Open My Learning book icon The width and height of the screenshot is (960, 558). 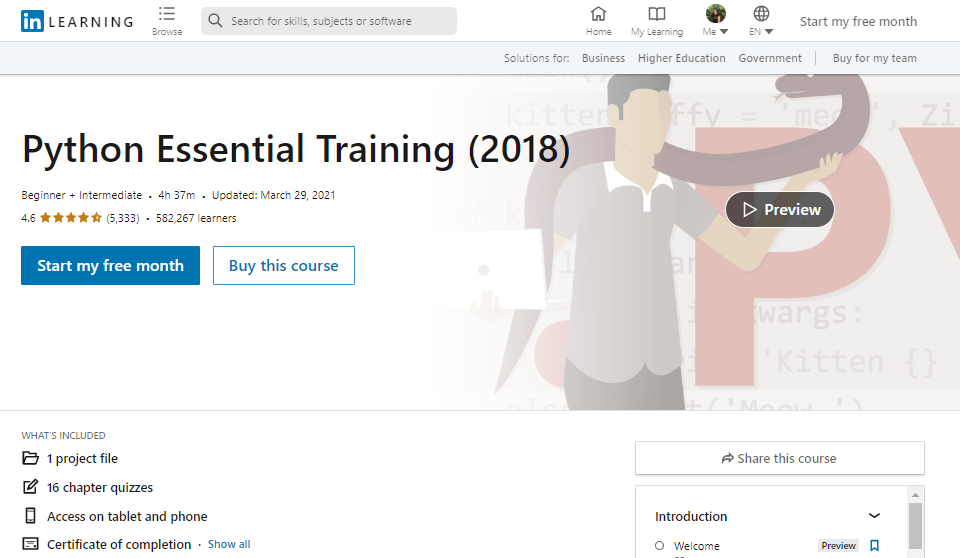click(657, 13)
